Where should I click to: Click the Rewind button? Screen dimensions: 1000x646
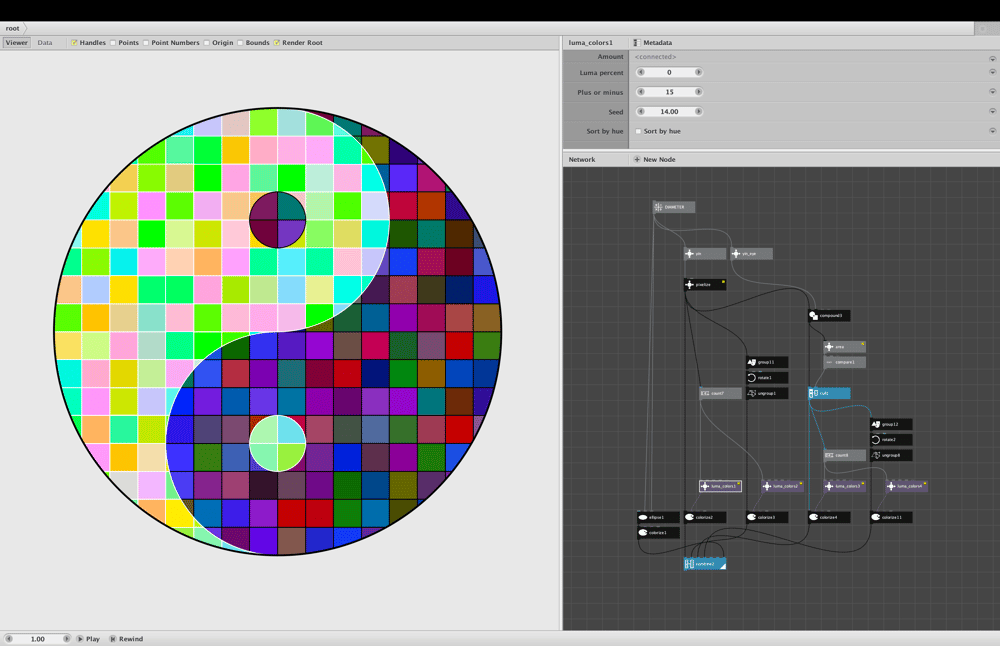click(x=126, y=638)
